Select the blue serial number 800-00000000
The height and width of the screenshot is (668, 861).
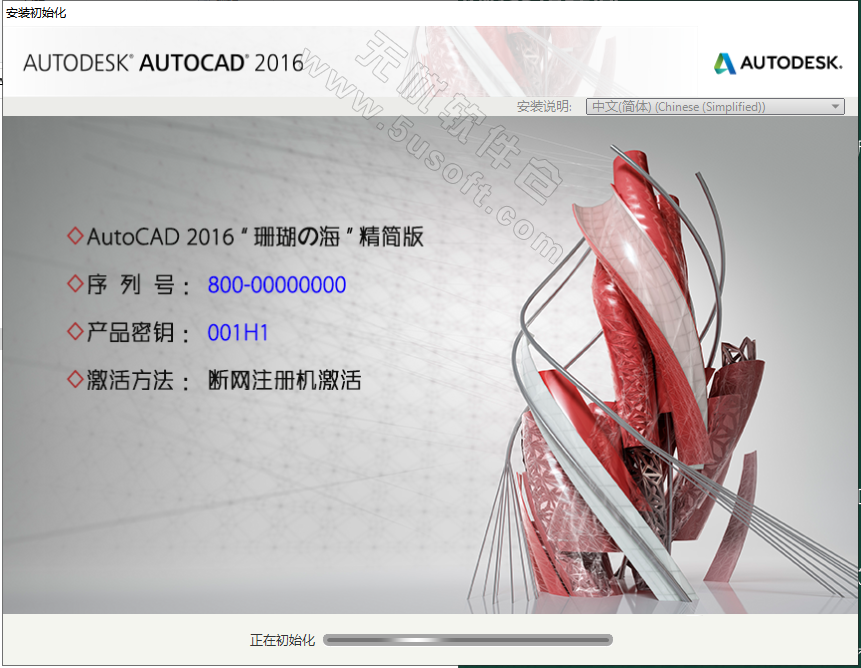pyautogui.click(x=276, y=285)
